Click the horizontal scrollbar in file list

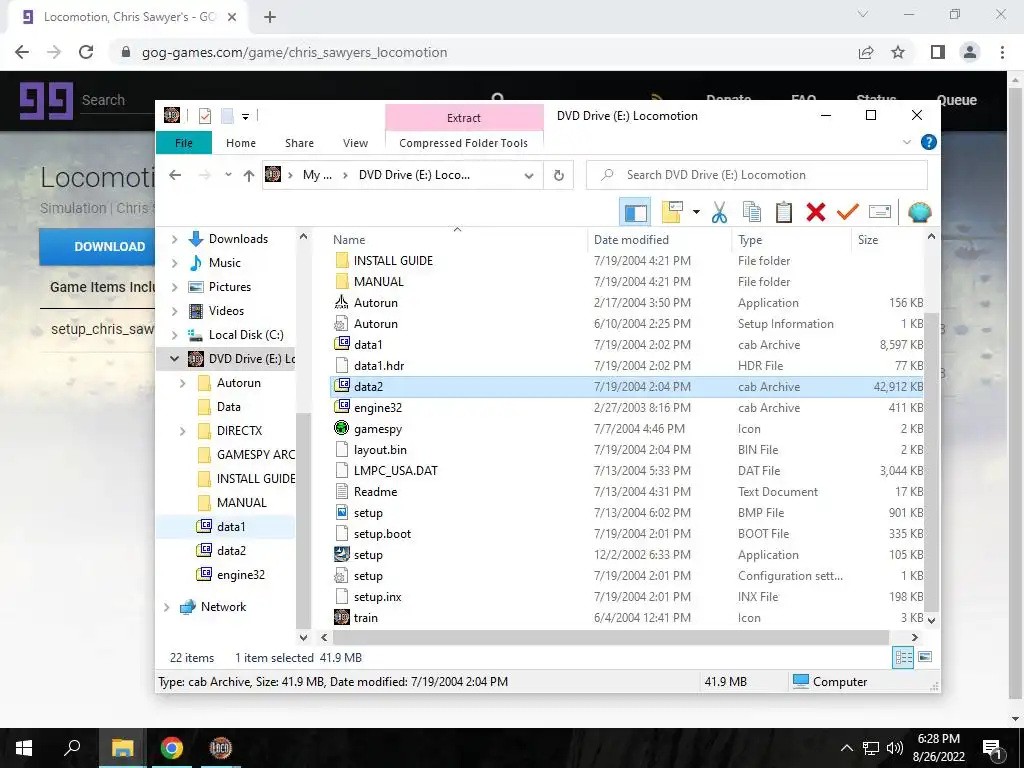pyautogui.click(x=611, y=637)
